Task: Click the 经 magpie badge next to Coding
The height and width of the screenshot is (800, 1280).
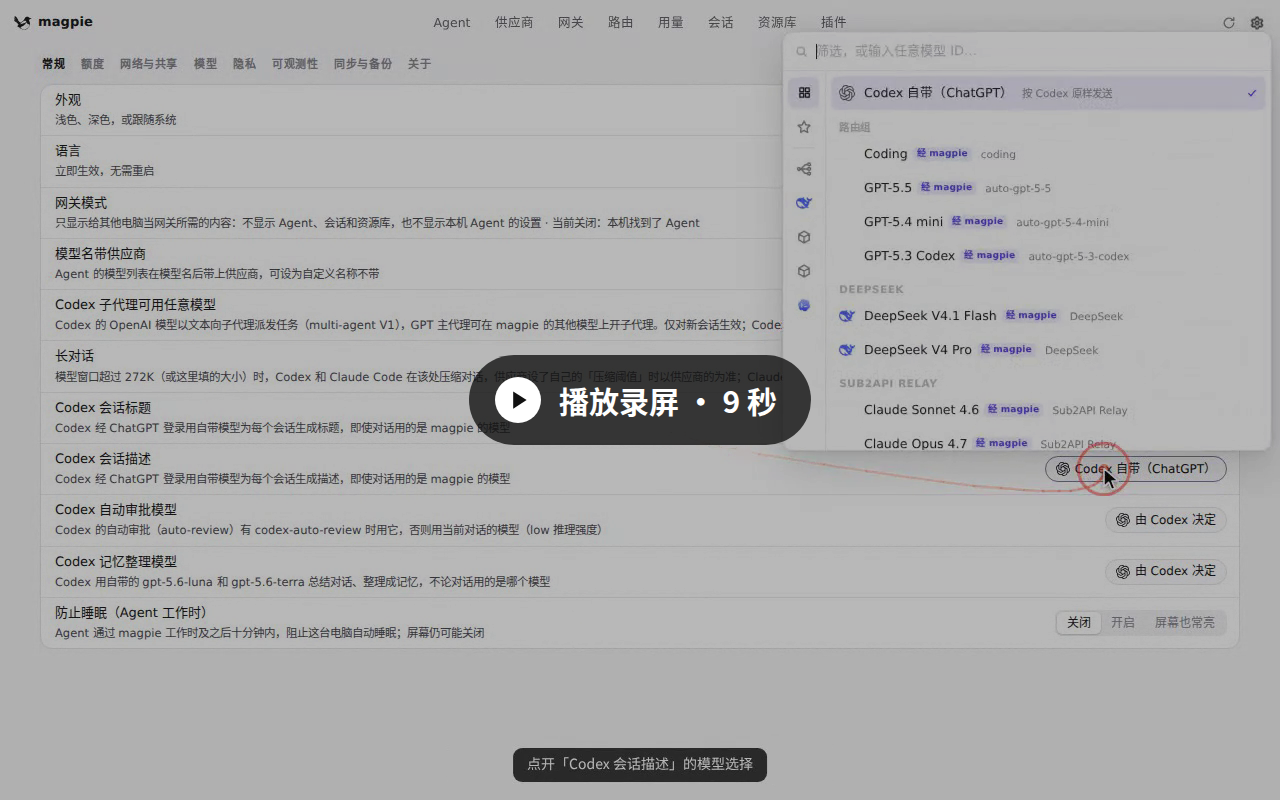Action: 943,154
